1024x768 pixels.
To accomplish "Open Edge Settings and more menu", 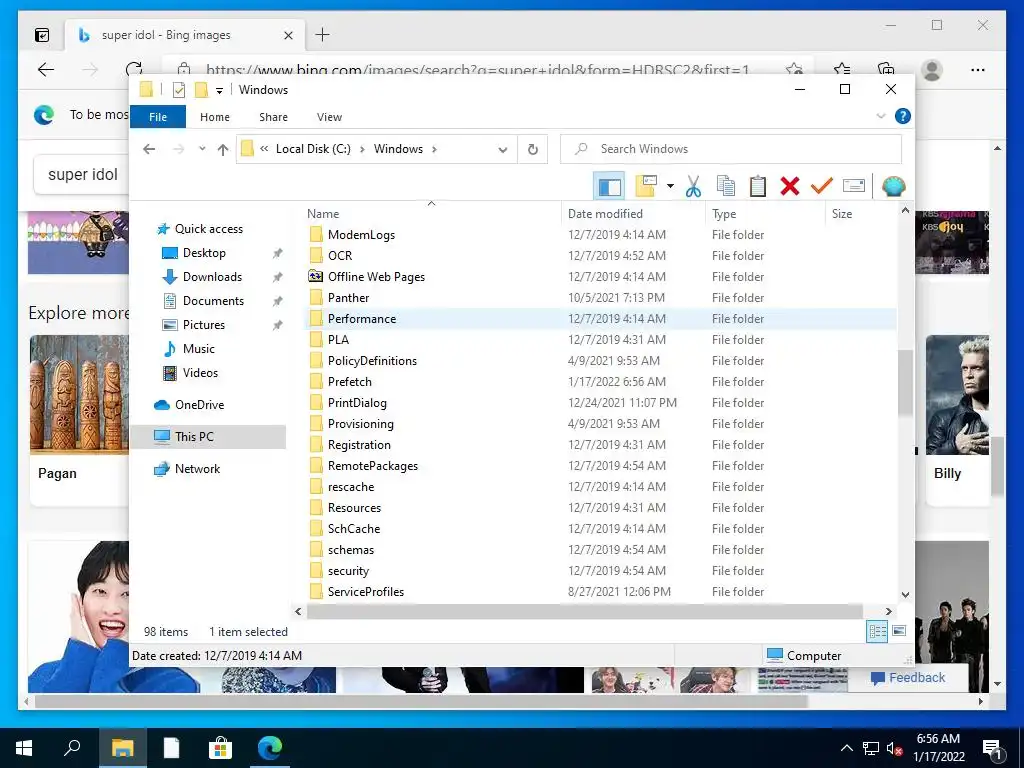I will pyautogui.click(x=978, y=70).
